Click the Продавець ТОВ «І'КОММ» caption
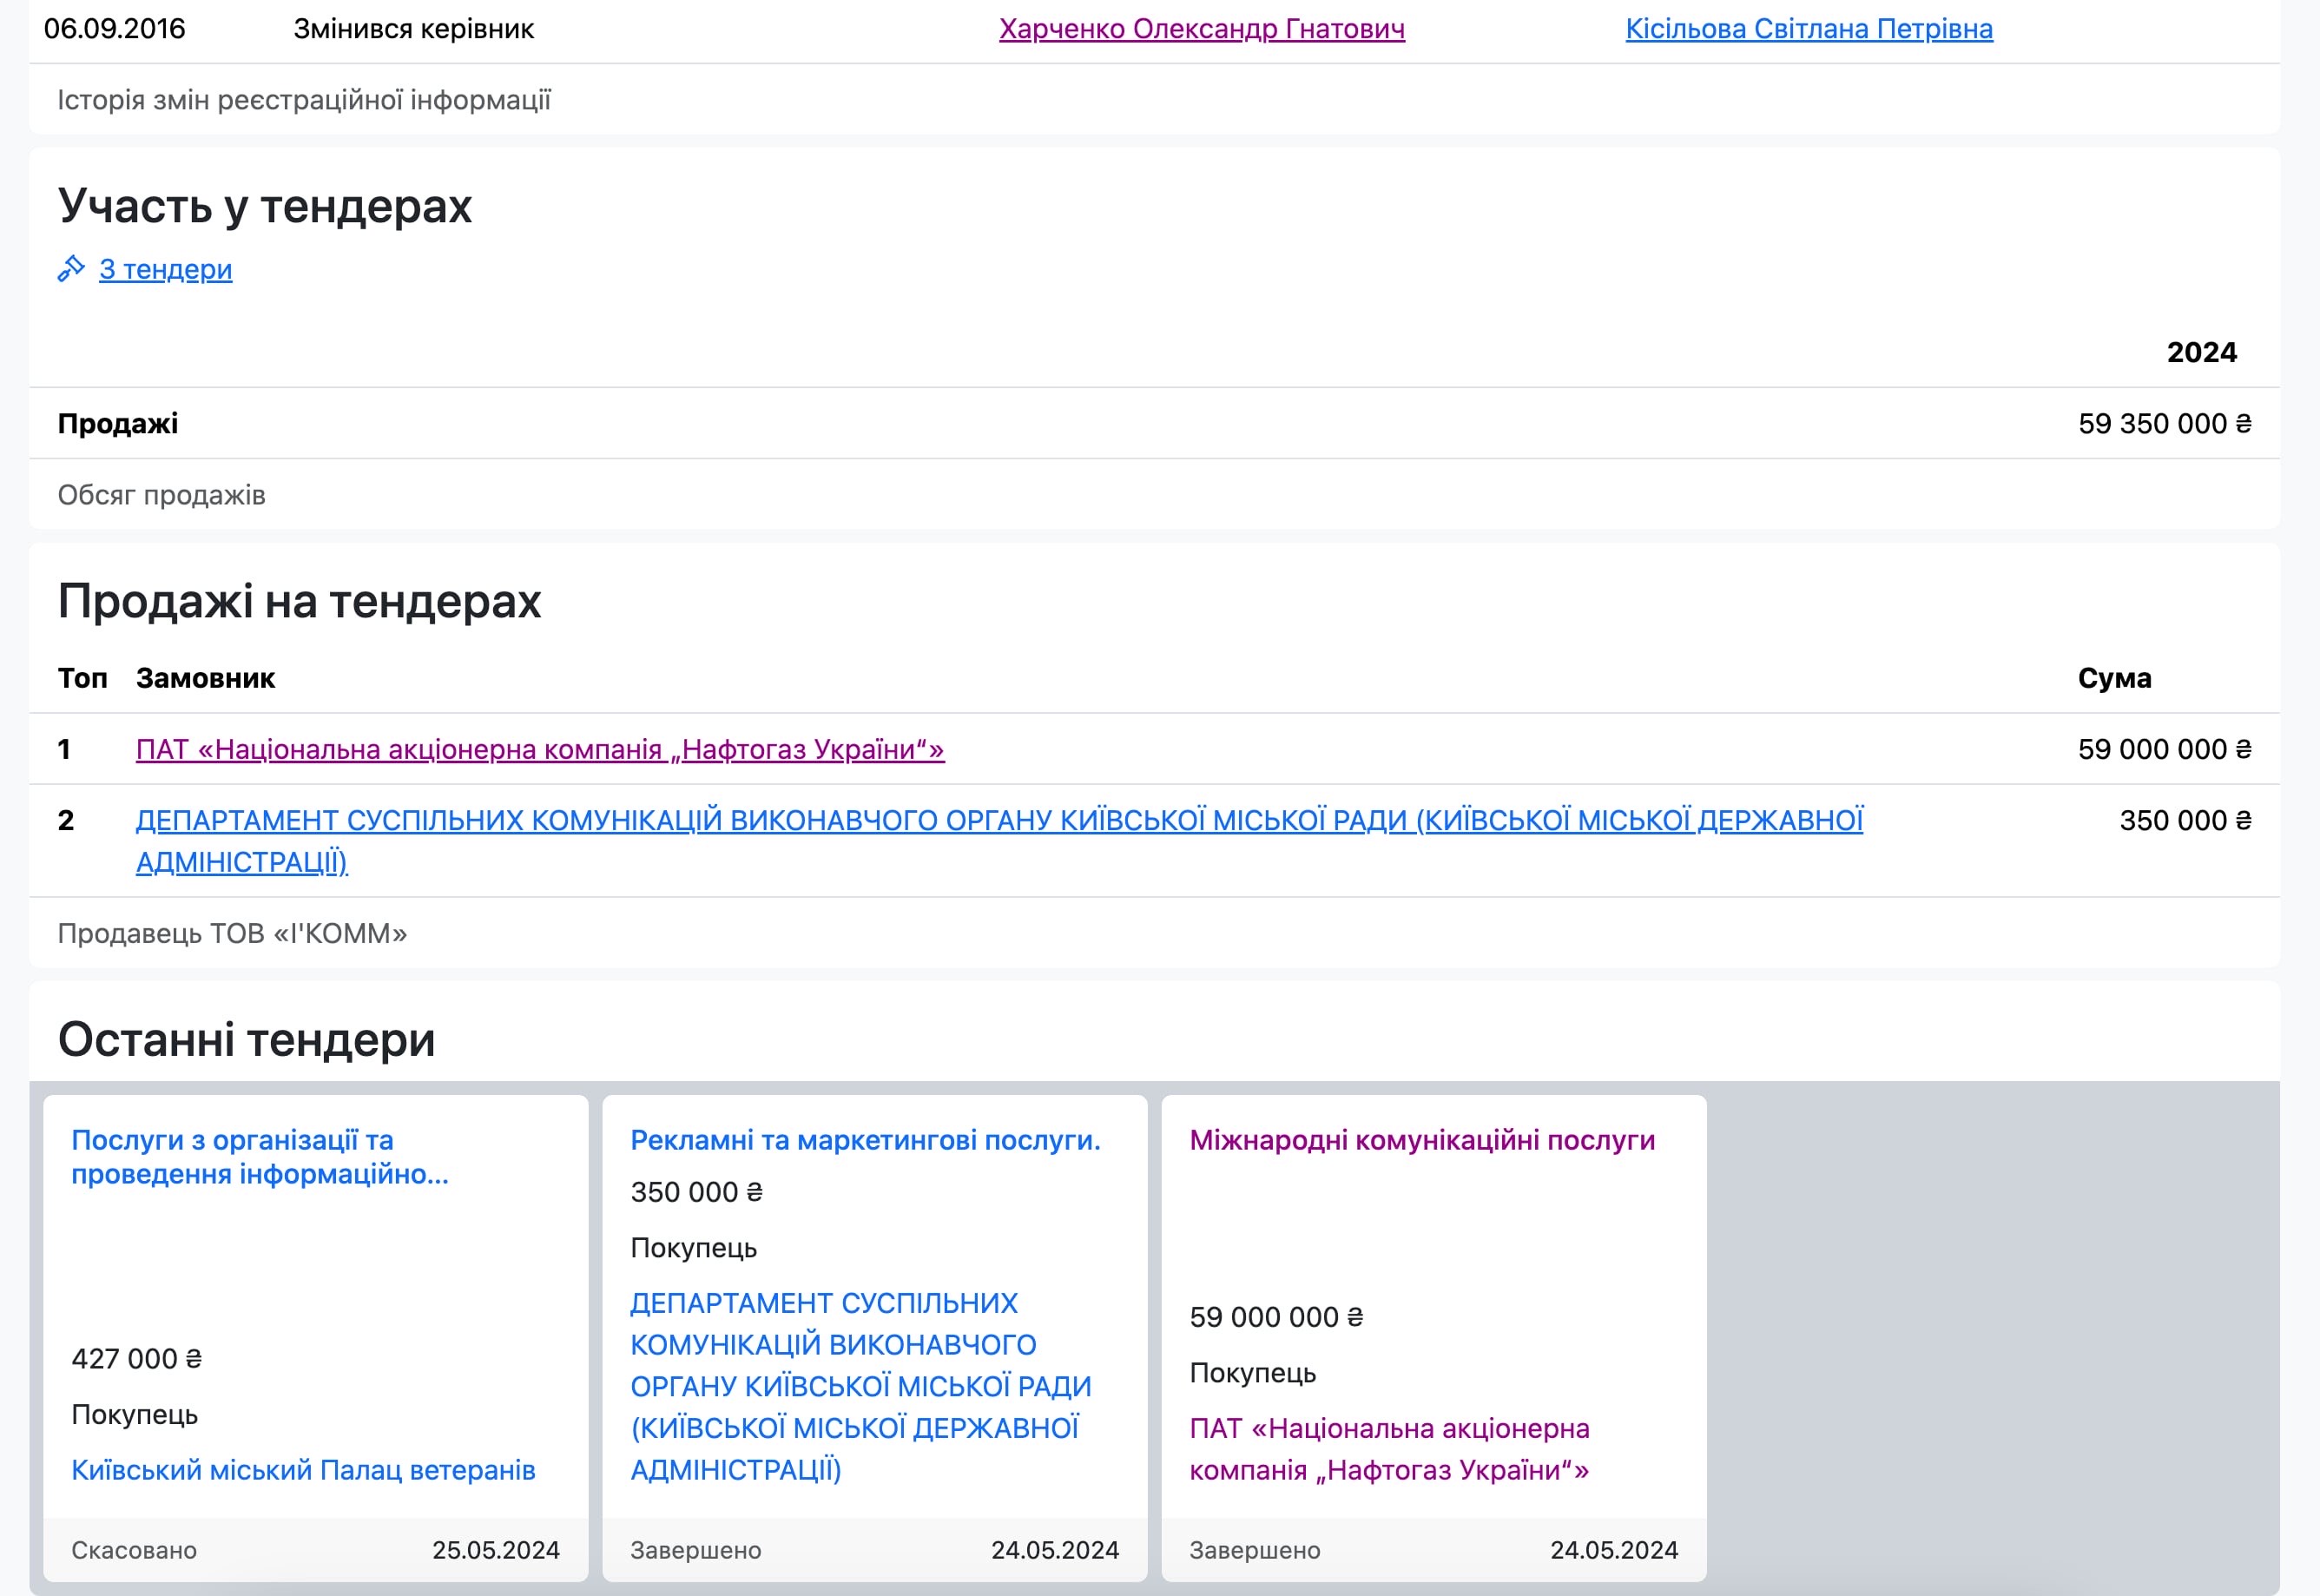The height and width of the screenshot is (1596, 2320). (x=232, y=933)
